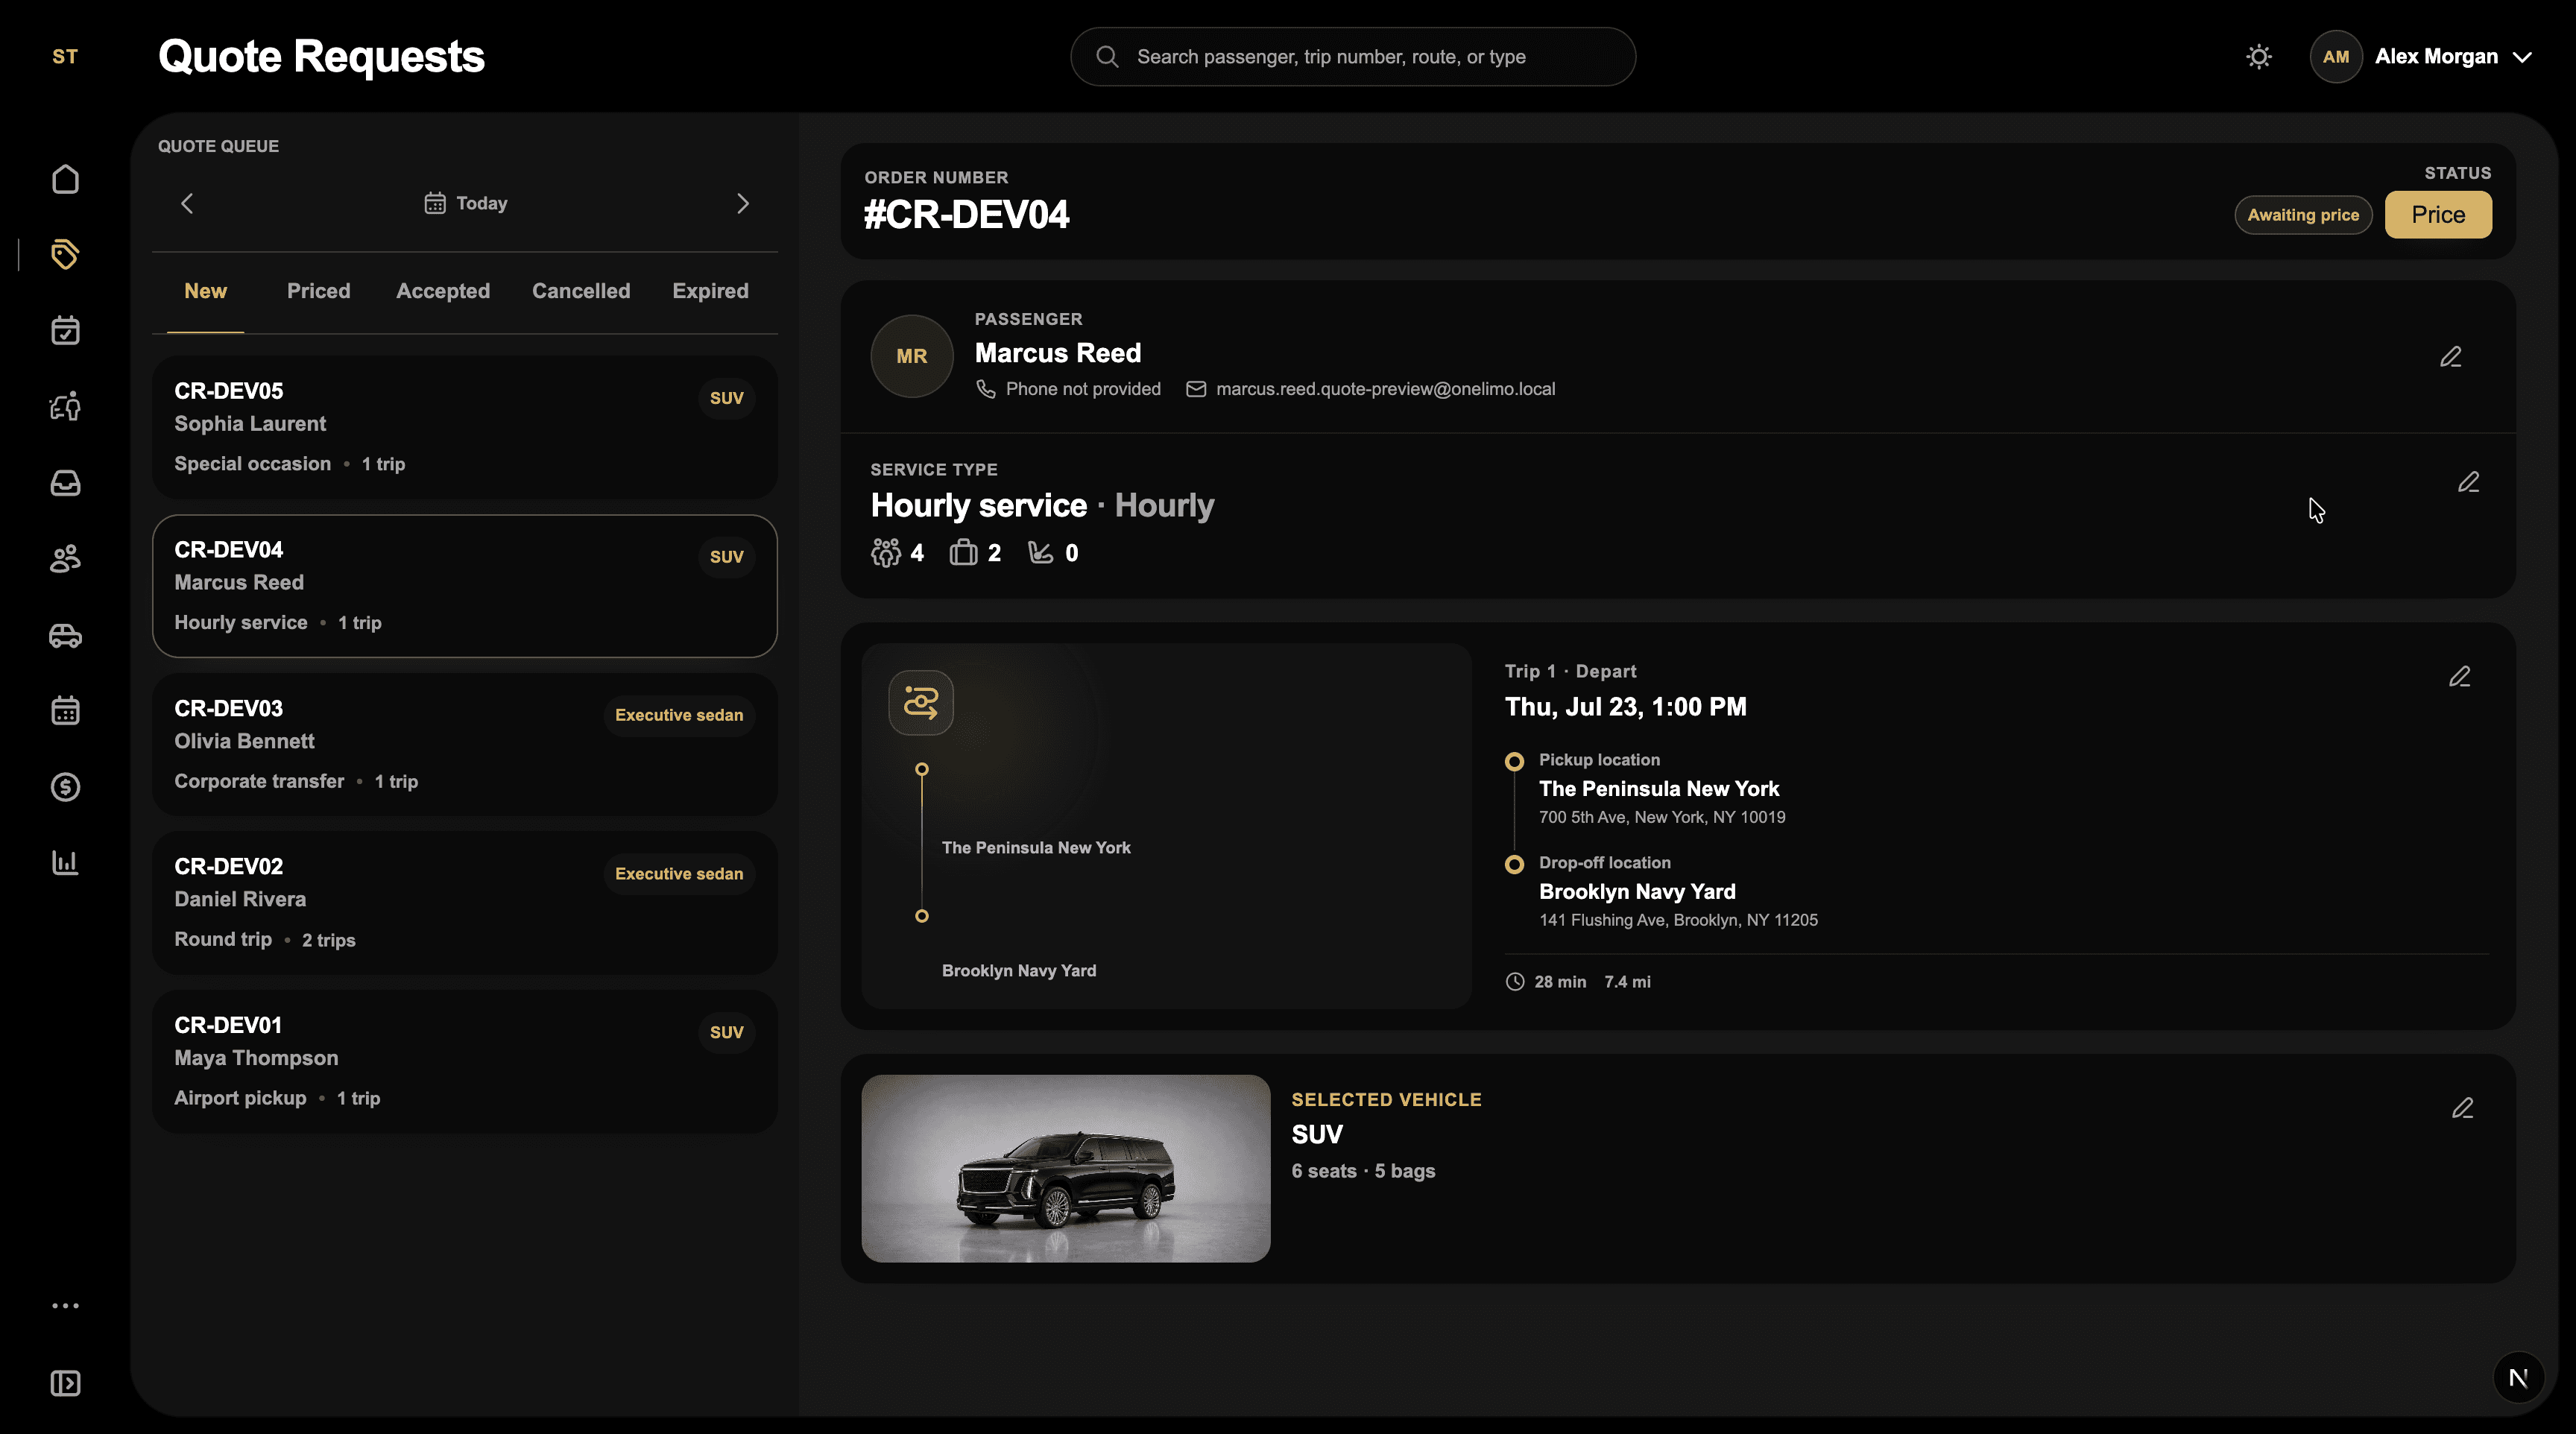
Task: Click the search magnifier icon
Action: pyautogui.click(x=1107, y=57)
